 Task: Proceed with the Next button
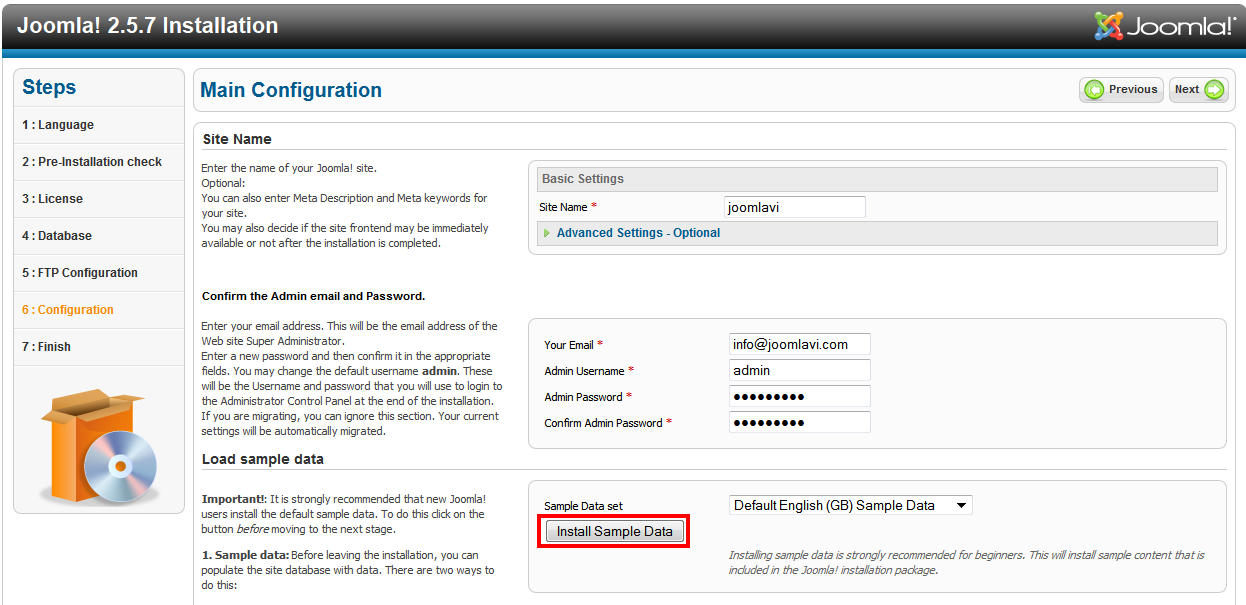pyautogui.click(x=1198, y=90)
